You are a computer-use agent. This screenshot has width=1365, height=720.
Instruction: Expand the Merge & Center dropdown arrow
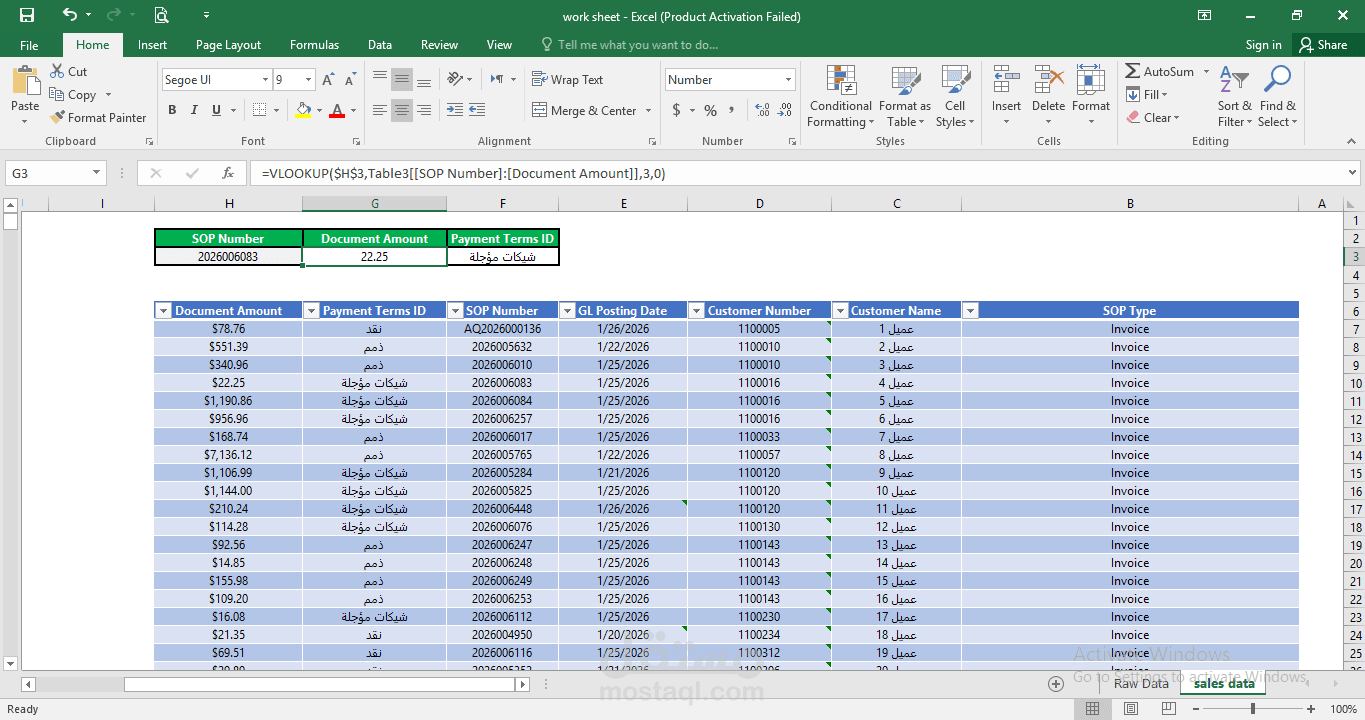648,111
